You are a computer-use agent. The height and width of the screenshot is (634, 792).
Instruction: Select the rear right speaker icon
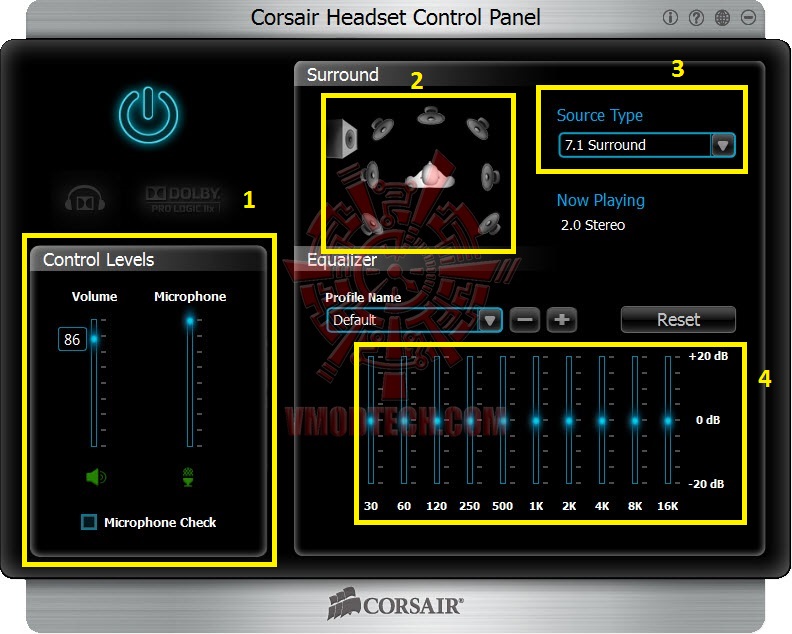(x=489, y=224)
